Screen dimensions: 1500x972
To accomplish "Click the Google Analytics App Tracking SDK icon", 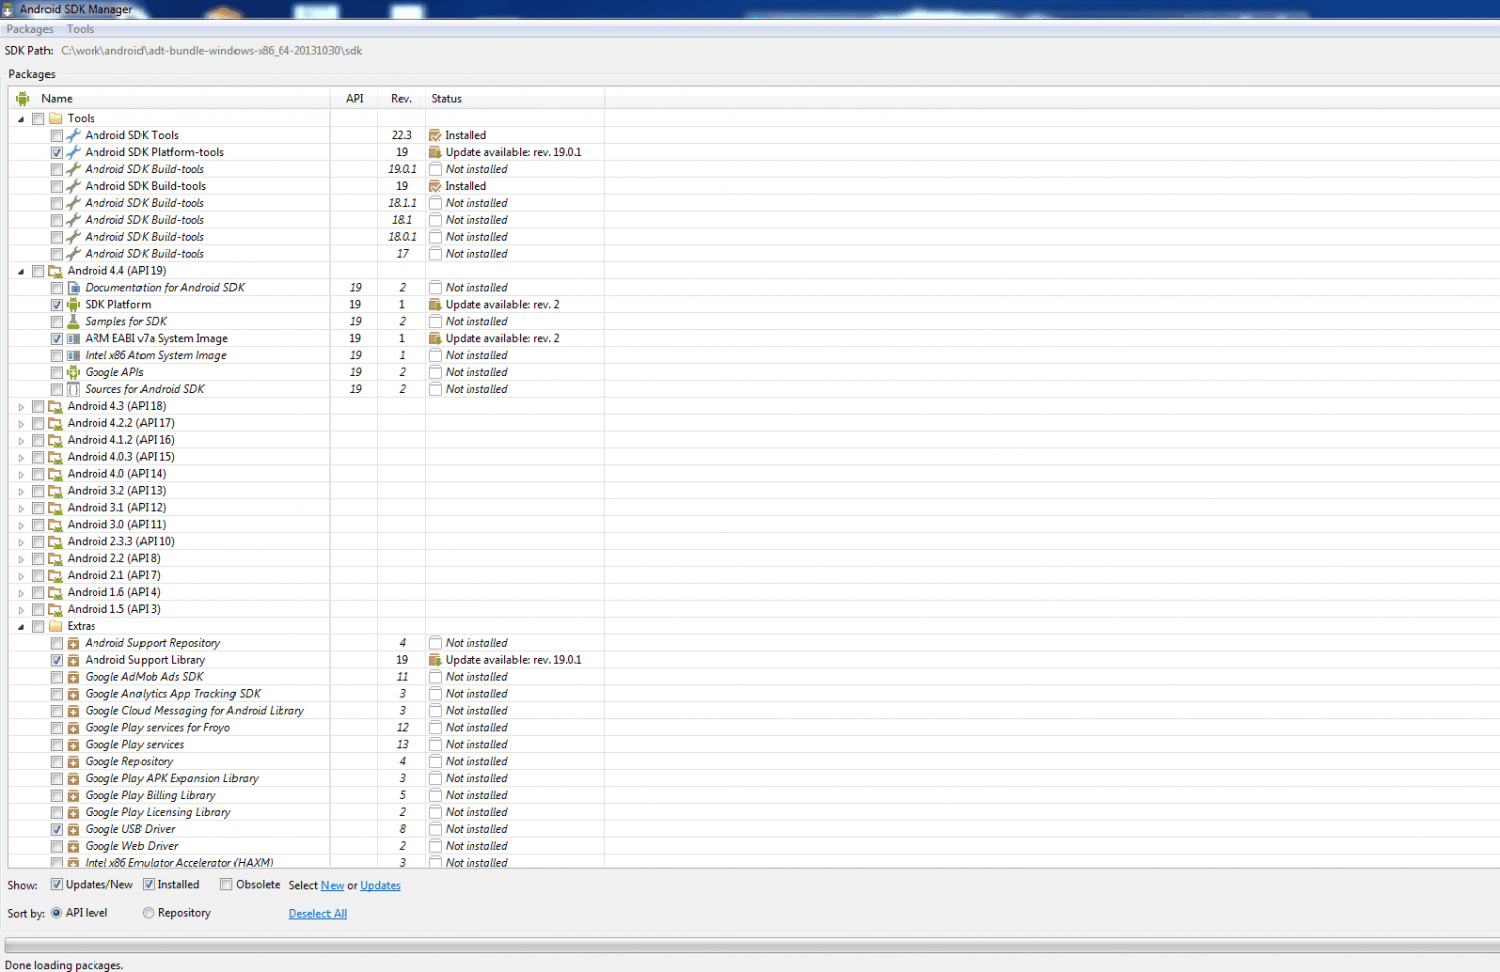I will coord(73,694).
